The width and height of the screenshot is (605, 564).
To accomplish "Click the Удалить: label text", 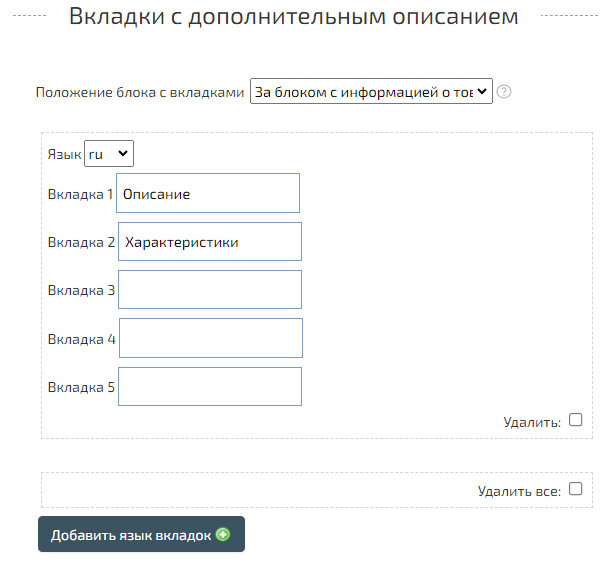I will [532, 422].
